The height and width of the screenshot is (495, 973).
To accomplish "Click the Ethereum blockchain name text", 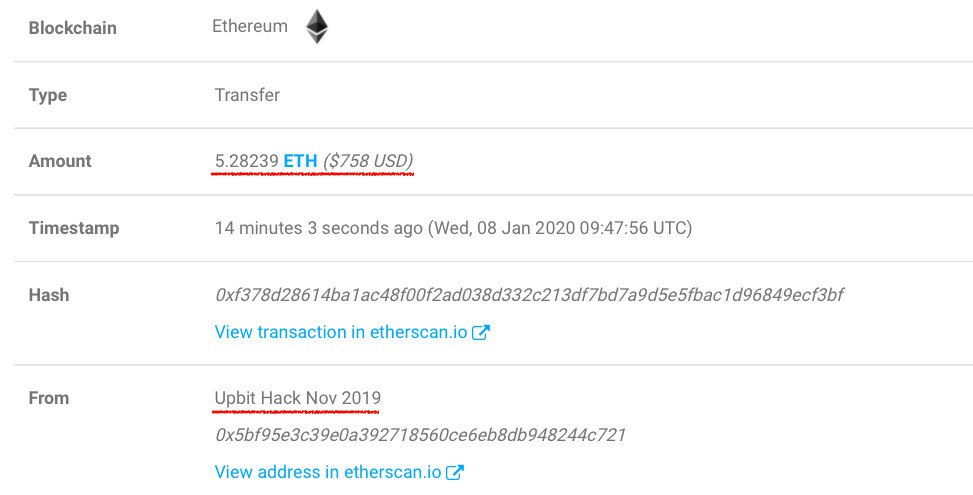I will [x=250, y=27].
